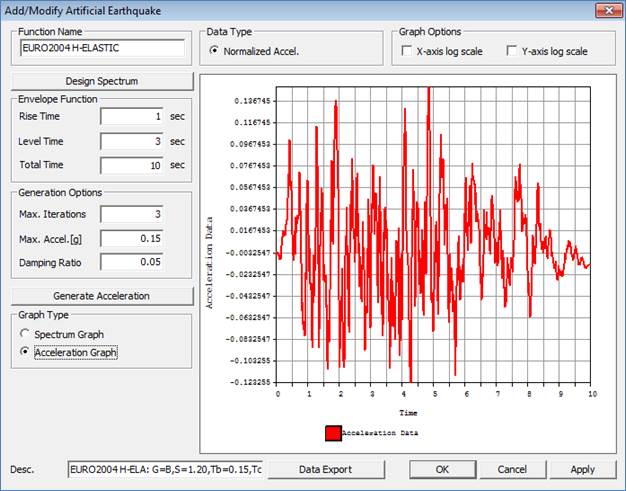This screenshot has width=626, height=491.
Task: Click the Rise Time input field
Action: coord(131,117)
